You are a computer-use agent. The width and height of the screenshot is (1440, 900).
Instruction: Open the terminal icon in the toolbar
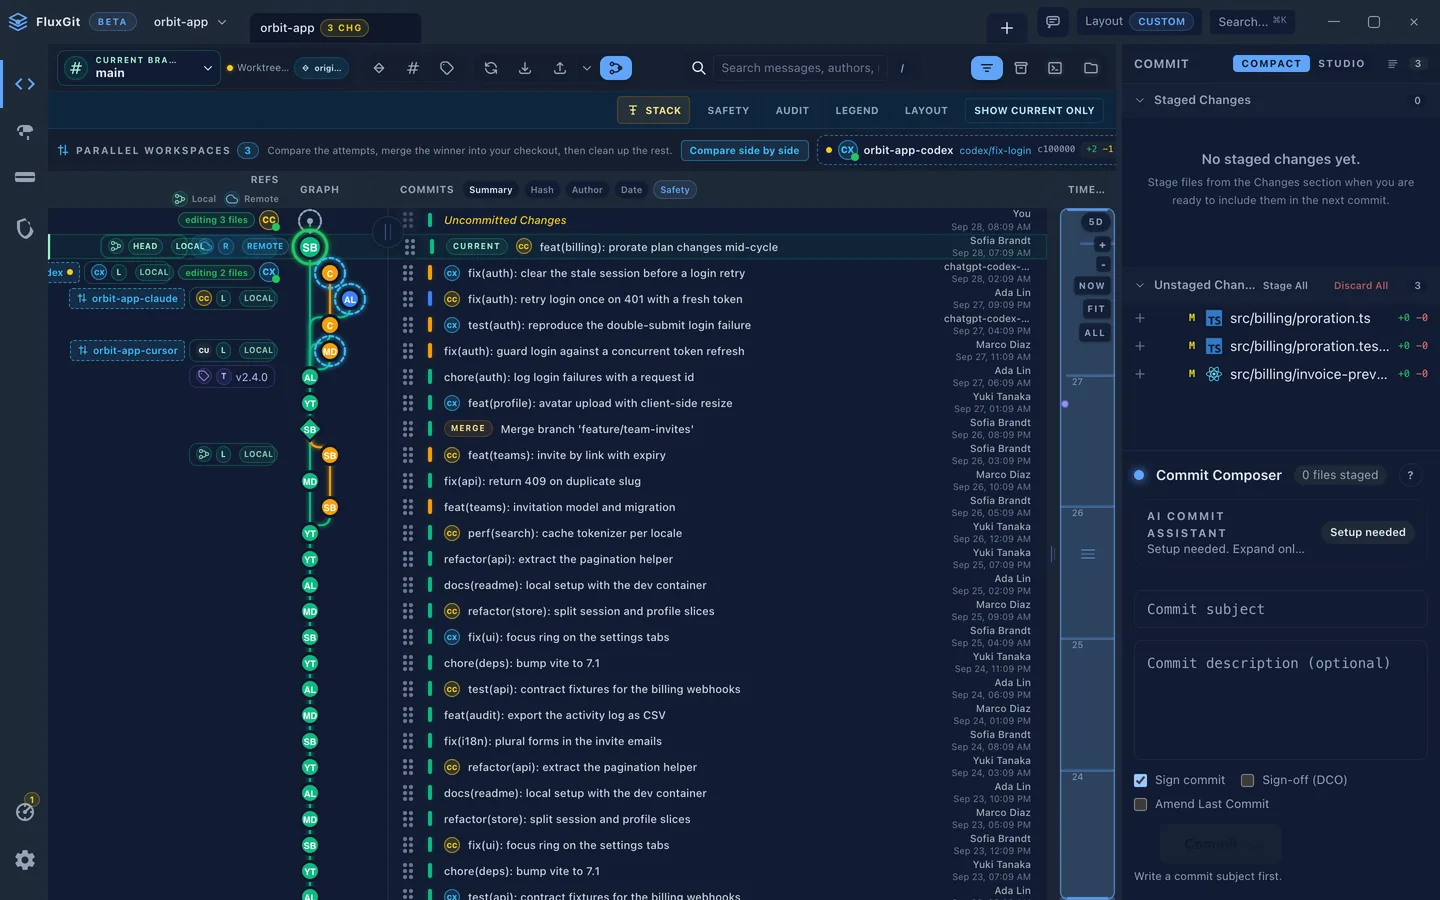pos(1055,68)
